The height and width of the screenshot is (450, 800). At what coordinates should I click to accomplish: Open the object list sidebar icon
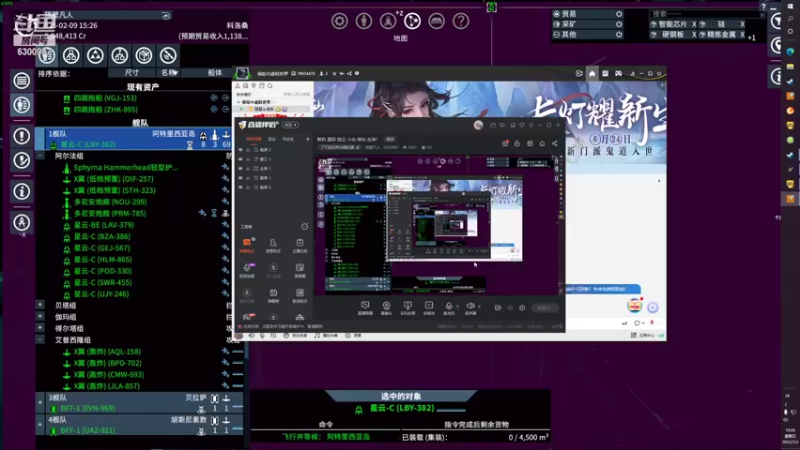click(21, 81)
